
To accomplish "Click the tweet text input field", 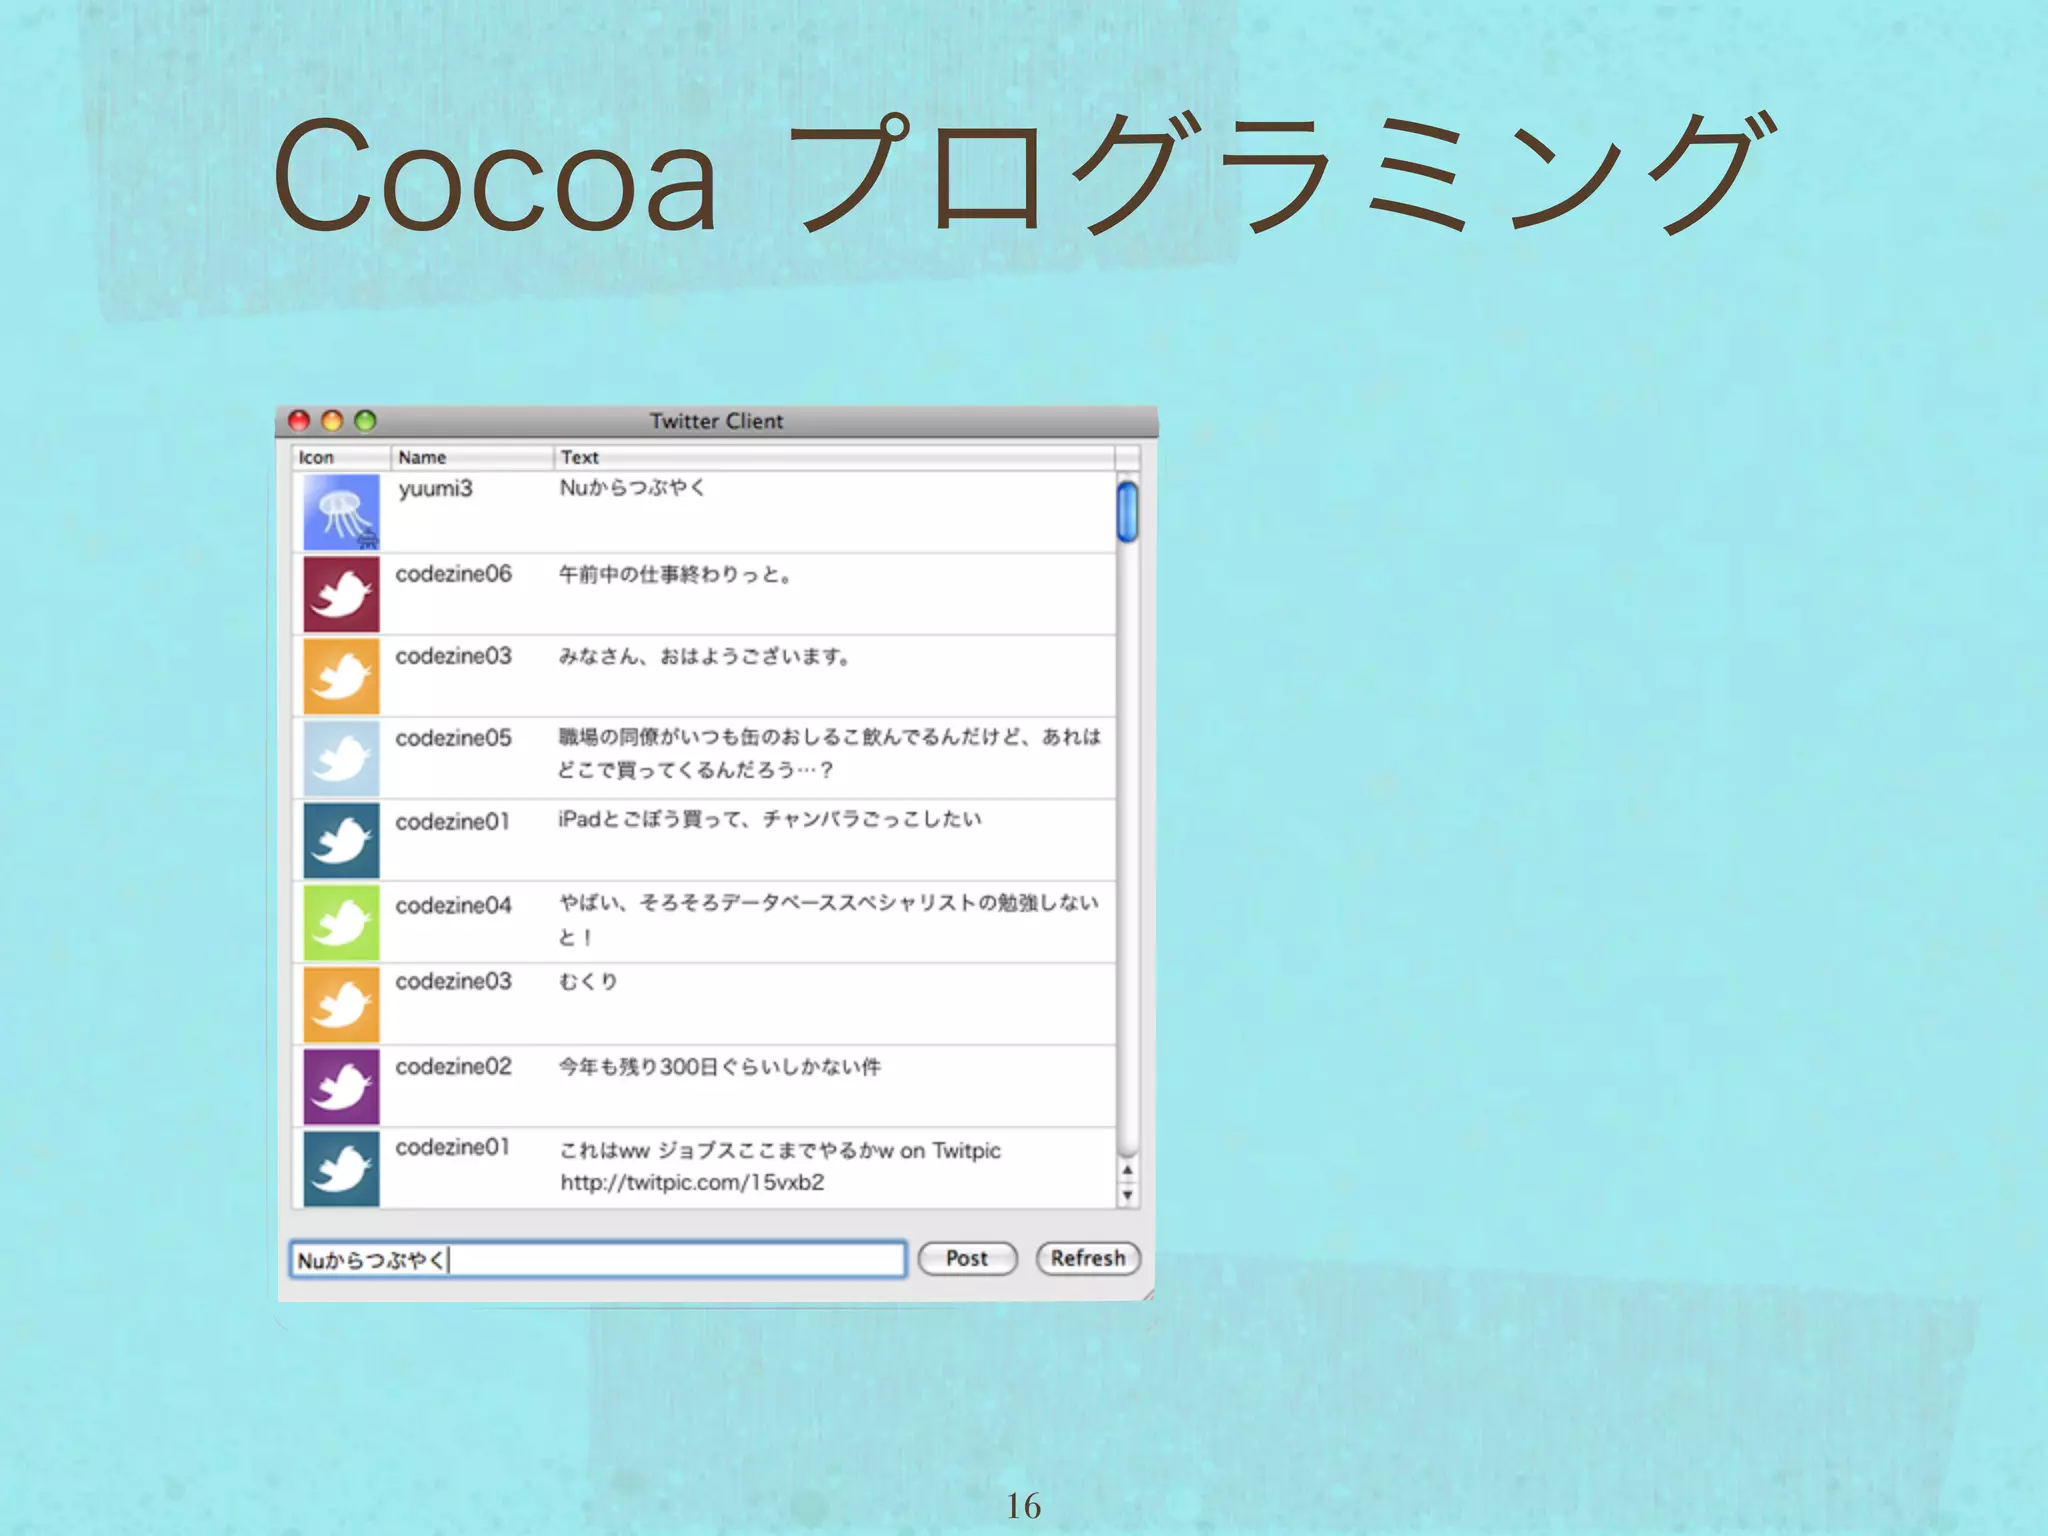I will click(x=598, y=1259).
